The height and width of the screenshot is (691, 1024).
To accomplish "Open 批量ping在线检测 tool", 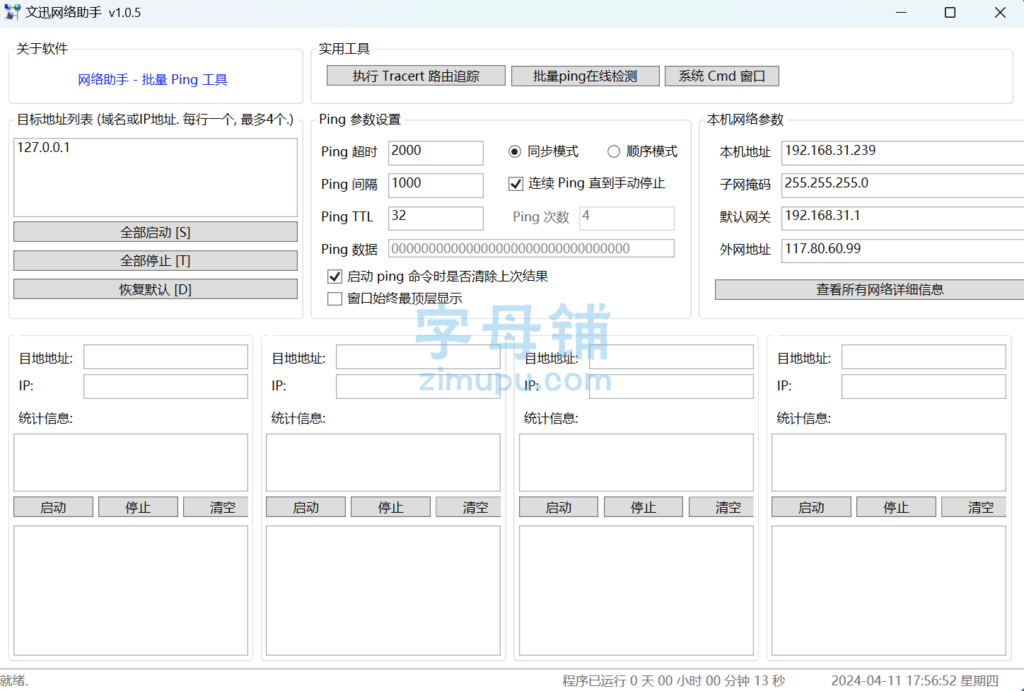I will pos(585,76).
